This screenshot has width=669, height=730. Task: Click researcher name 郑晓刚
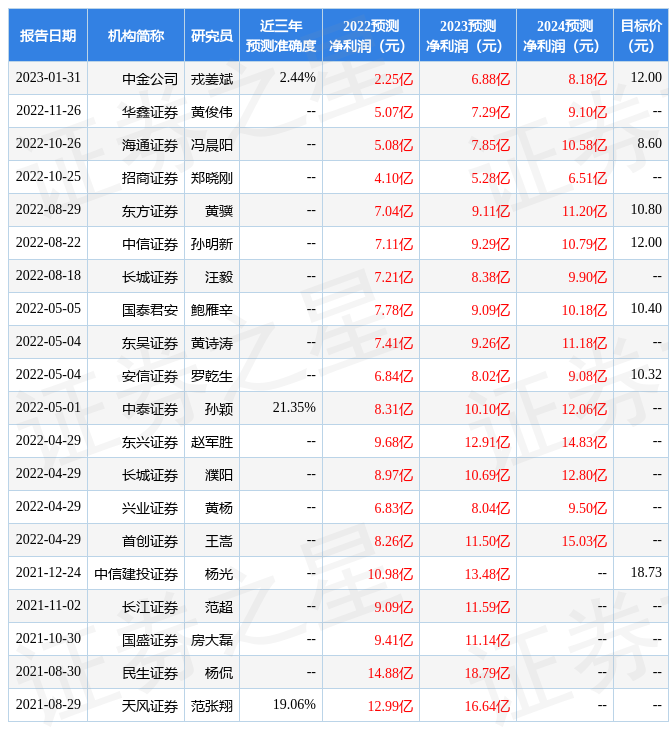click(212, 178)
